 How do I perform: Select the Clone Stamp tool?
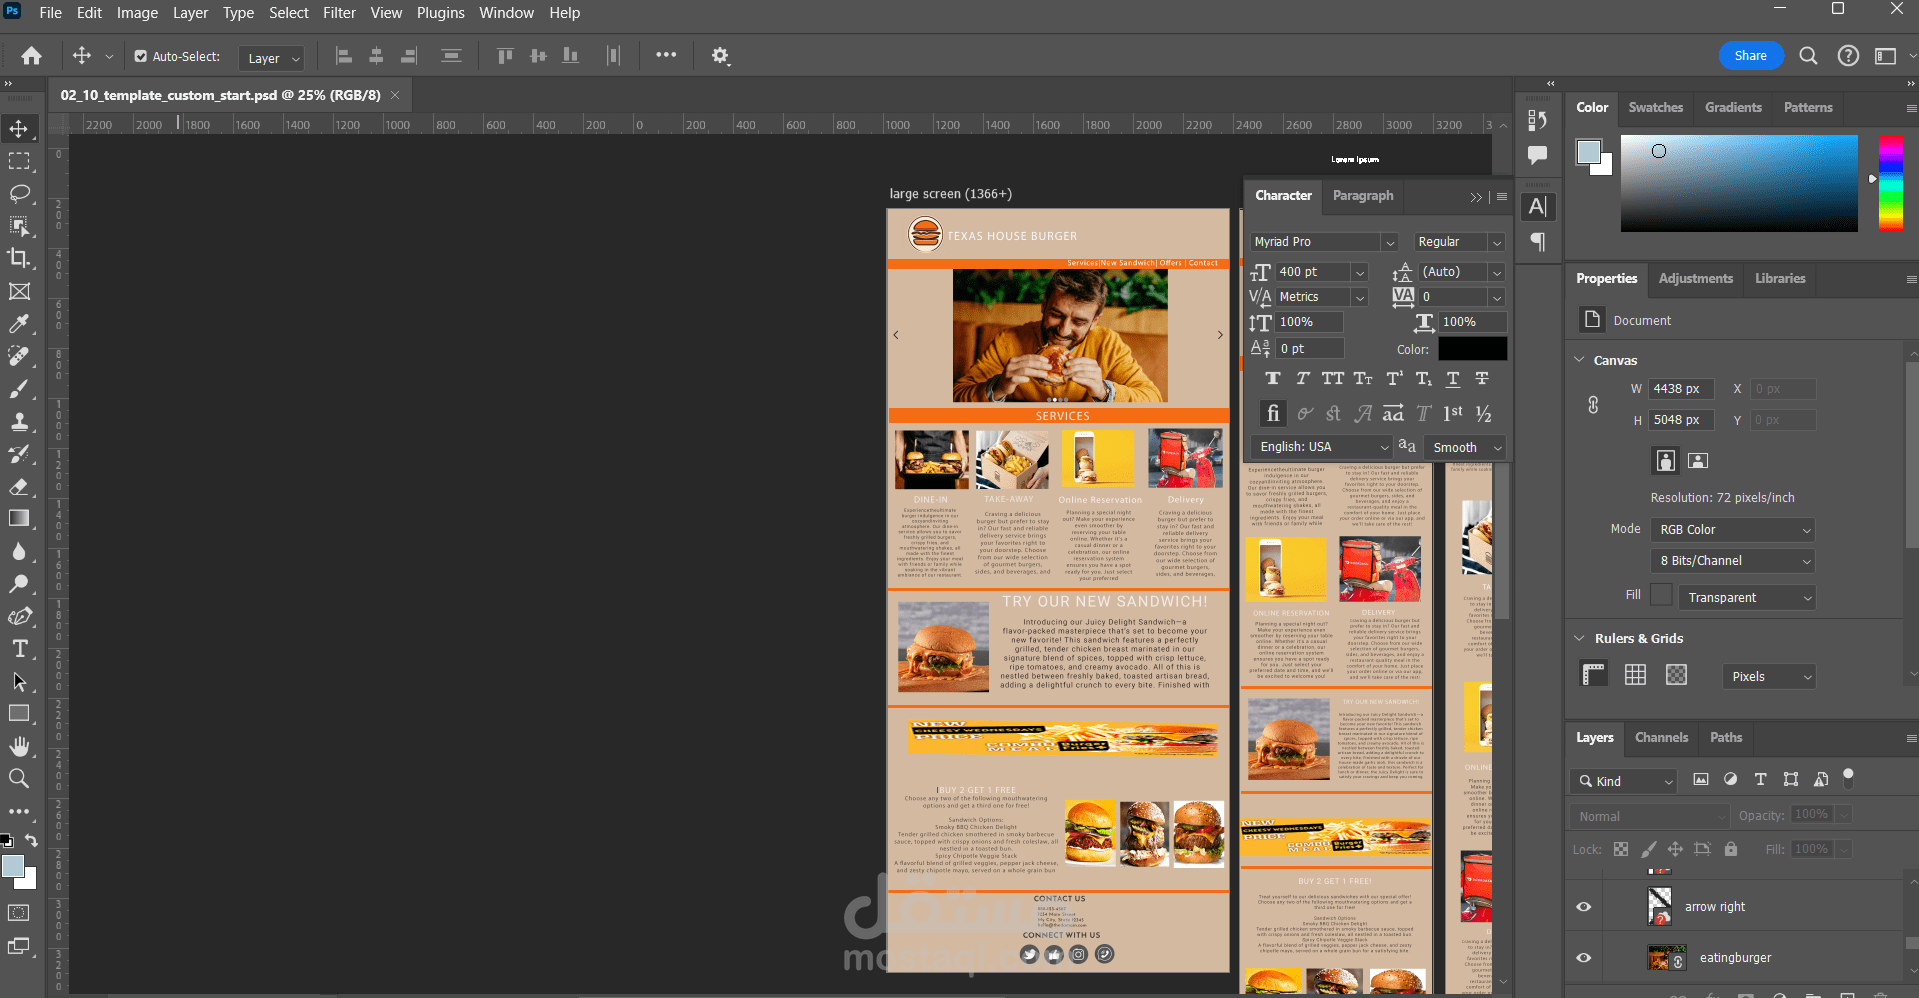(x=19, y=421)
